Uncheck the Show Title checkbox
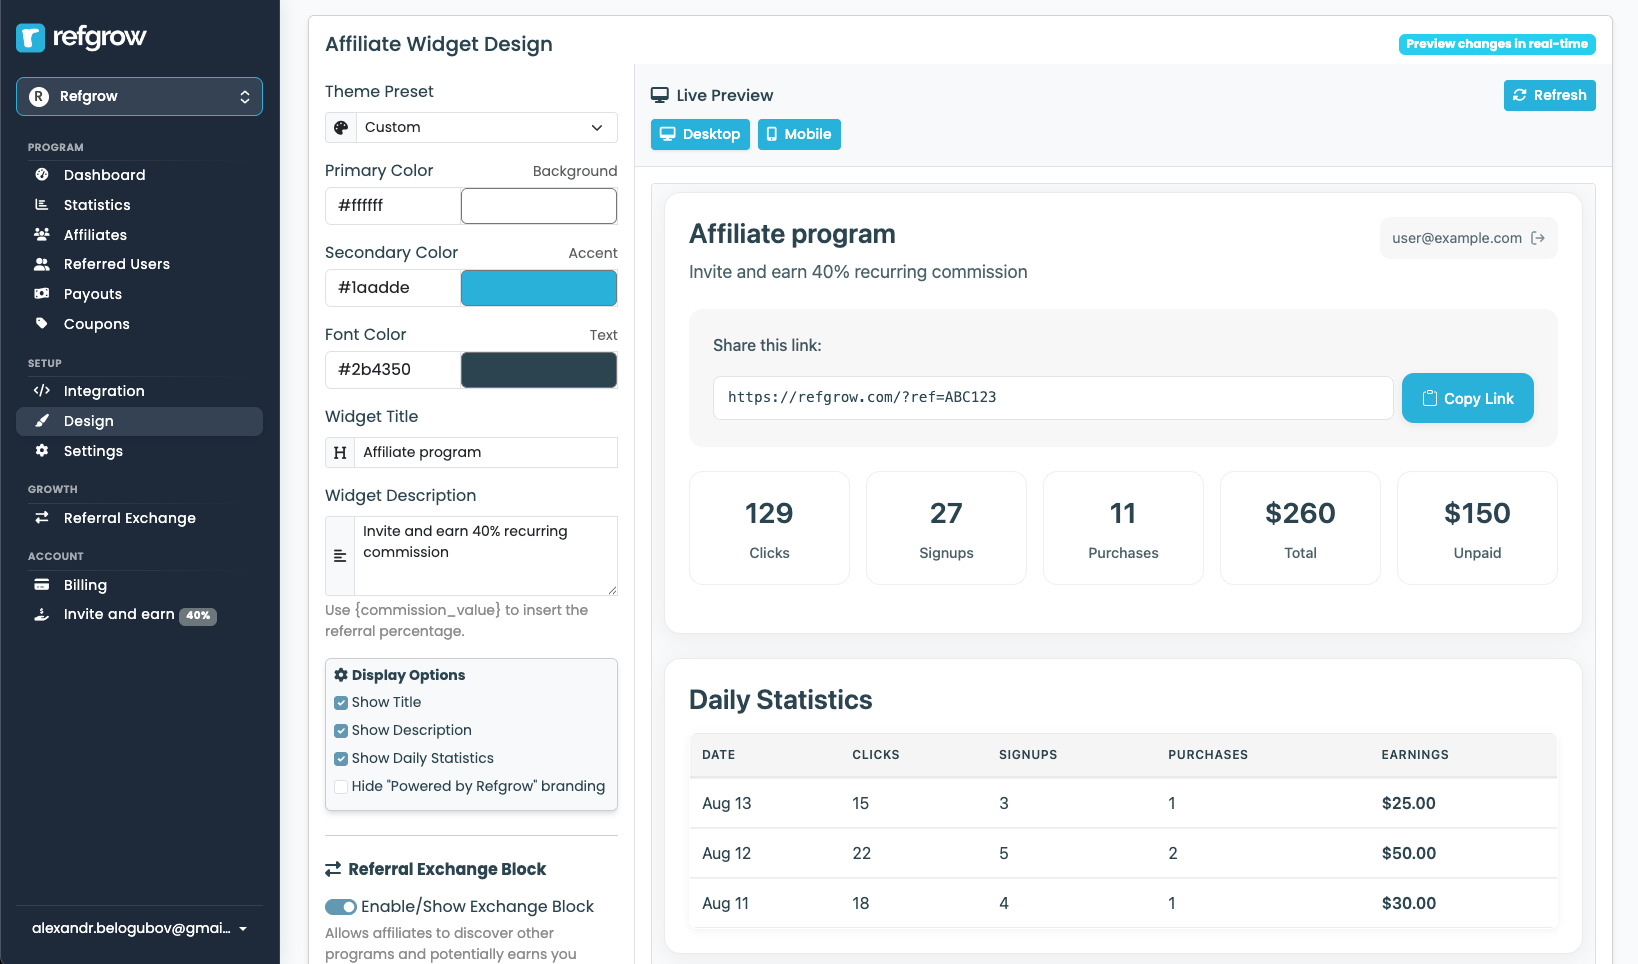 click(x=341, y=703)
